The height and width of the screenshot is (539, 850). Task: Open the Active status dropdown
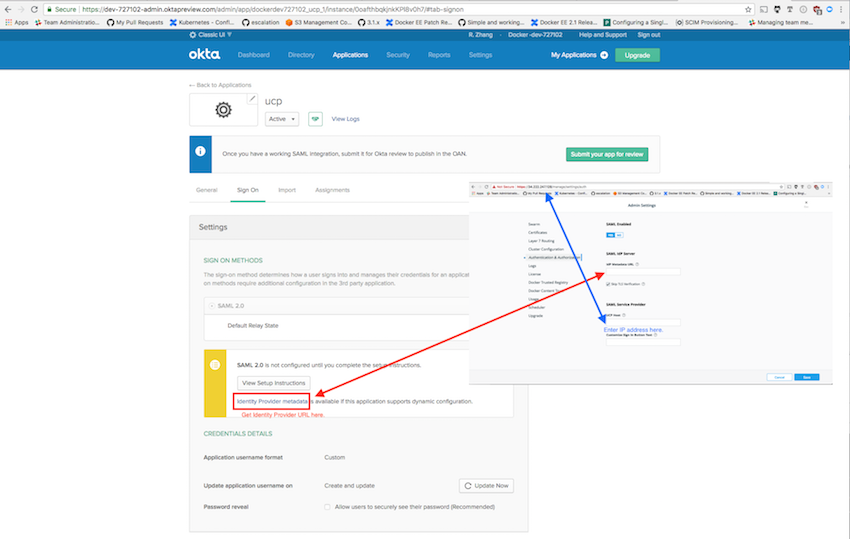pyautogui.click(x=282, y=118)
